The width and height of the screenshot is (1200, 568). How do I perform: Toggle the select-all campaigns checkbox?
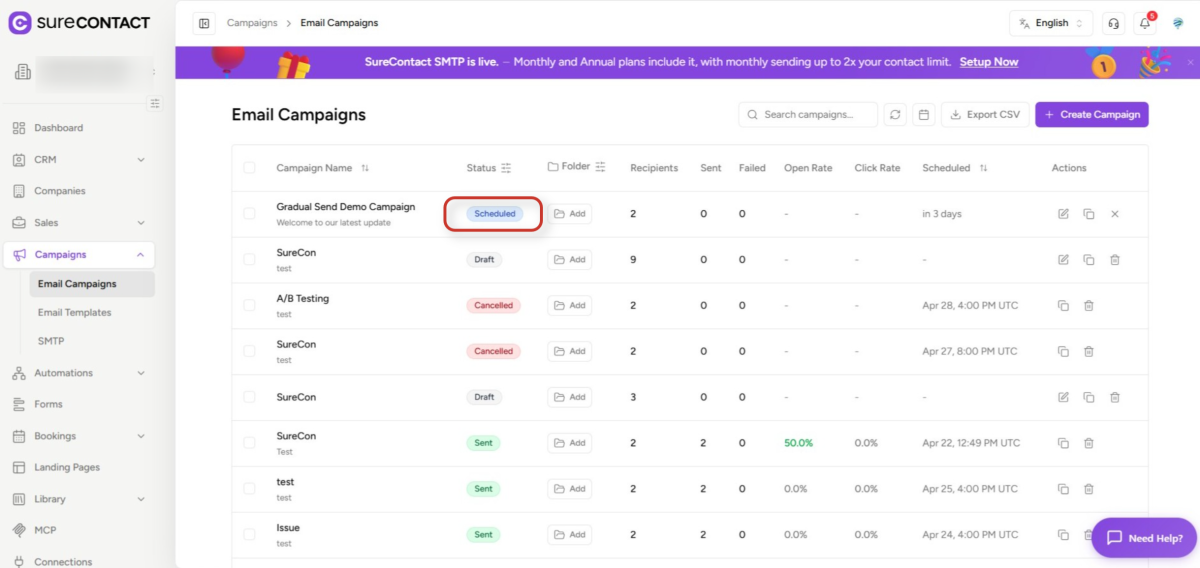coord(249,168)
